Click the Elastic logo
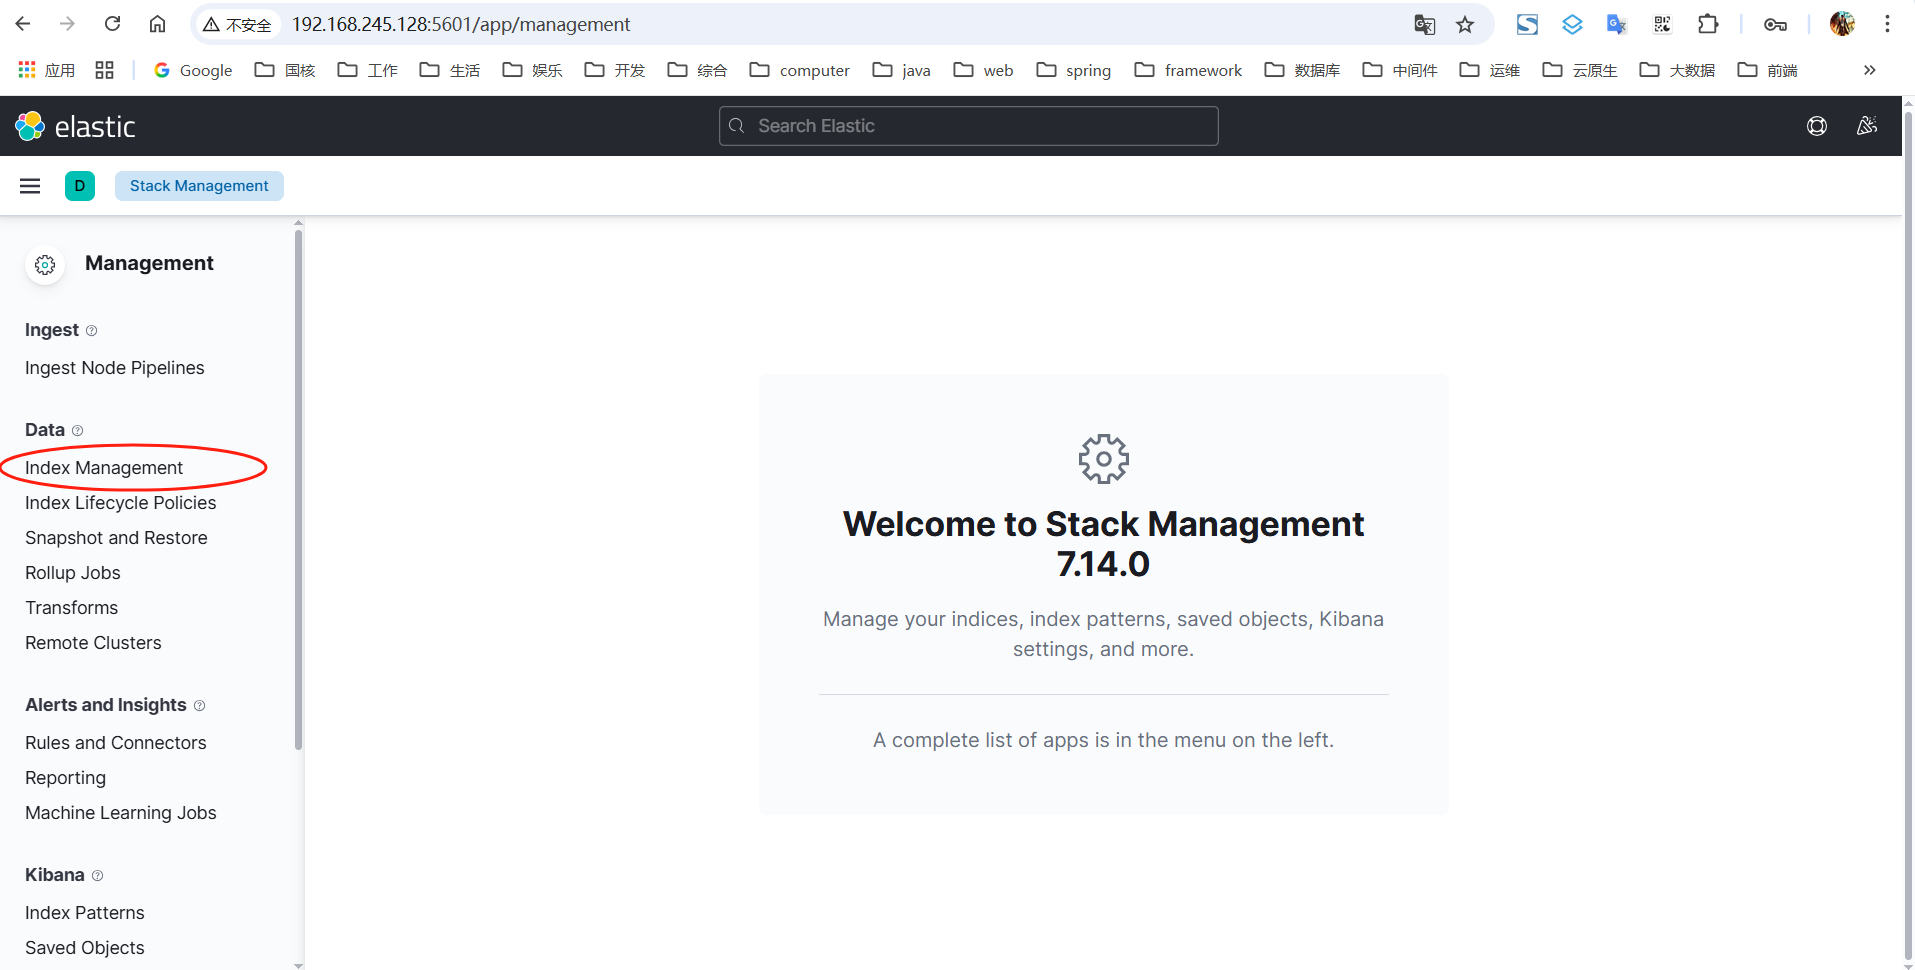1915x970 pixels. click(x=75, y=126)
